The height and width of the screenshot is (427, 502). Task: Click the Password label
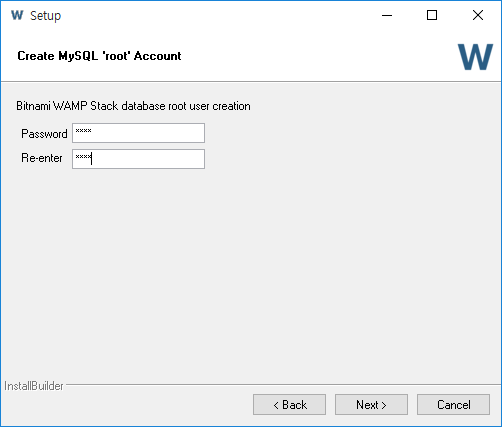(x=44, y=134)
